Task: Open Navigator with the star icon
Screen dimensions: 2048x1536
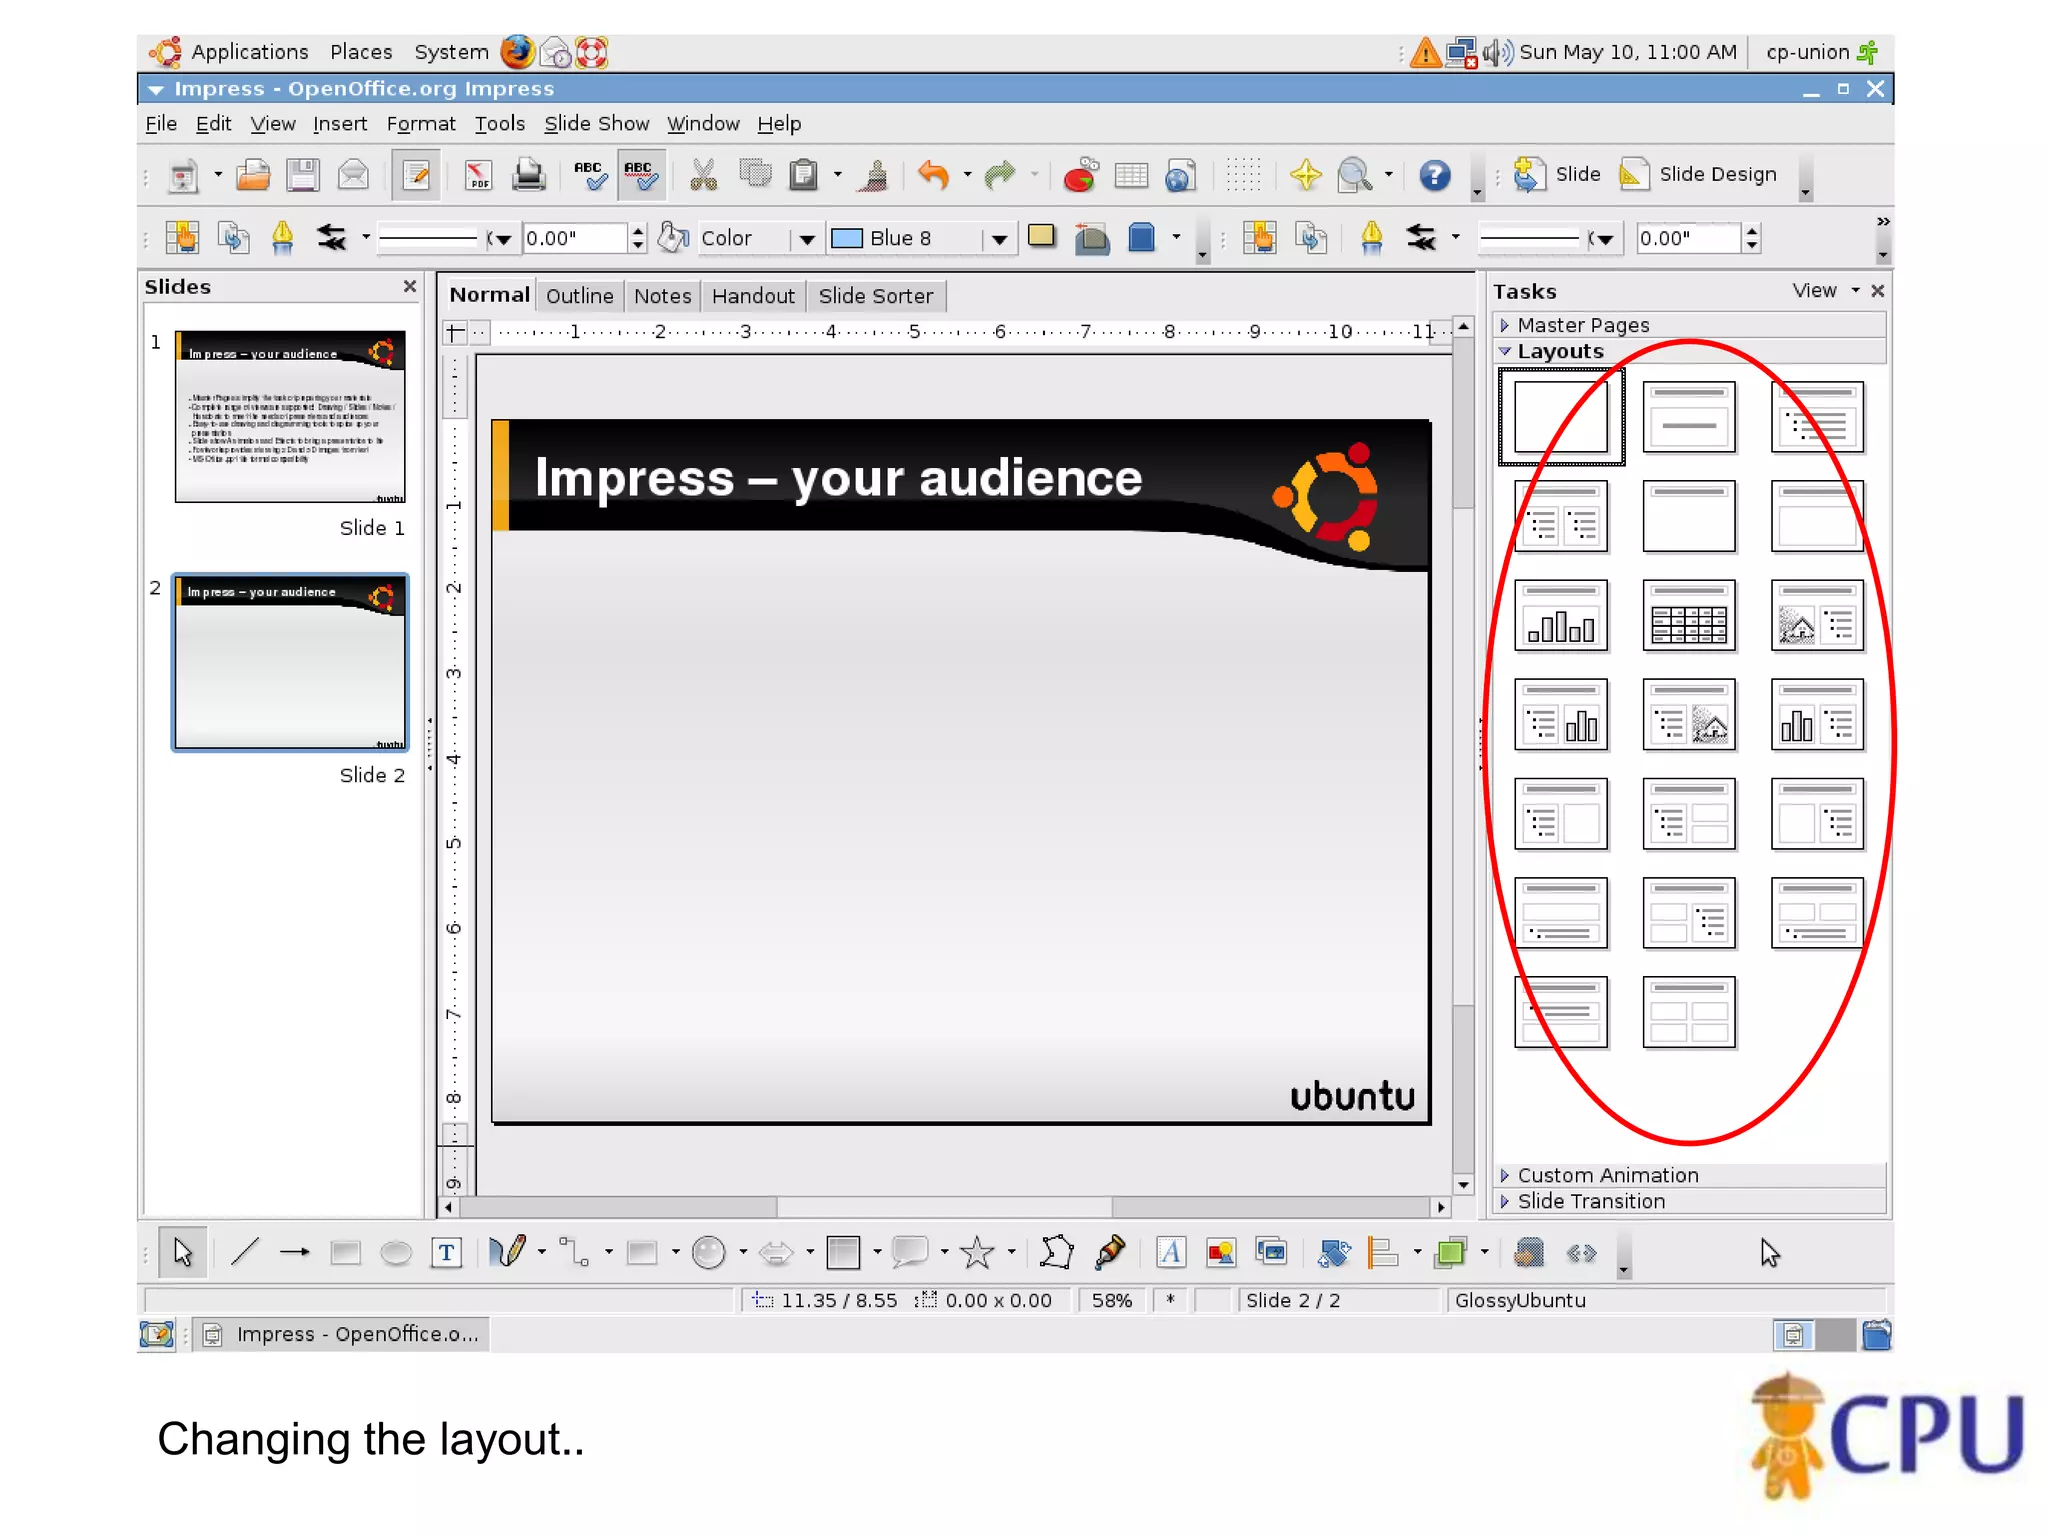Action: coord(1305,175)
